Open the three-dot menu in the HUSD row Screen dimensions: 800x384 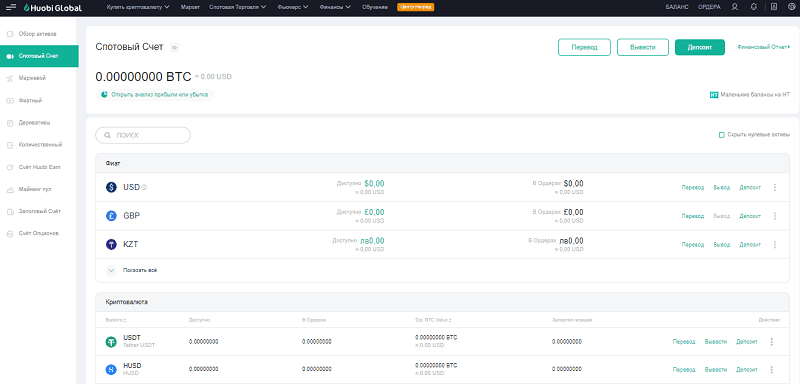point(771,369)
